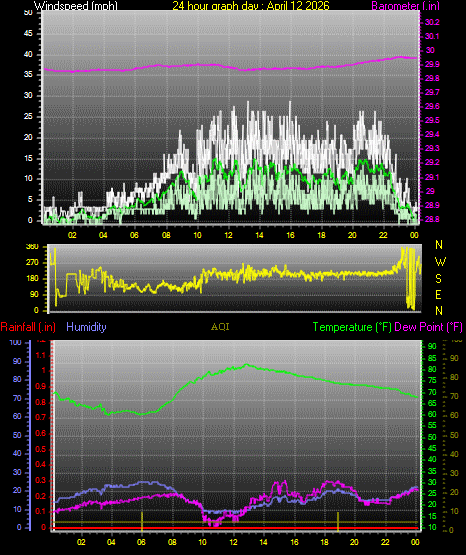Click the "29.5" barometer axis value
466x555 pixels.
432,121
